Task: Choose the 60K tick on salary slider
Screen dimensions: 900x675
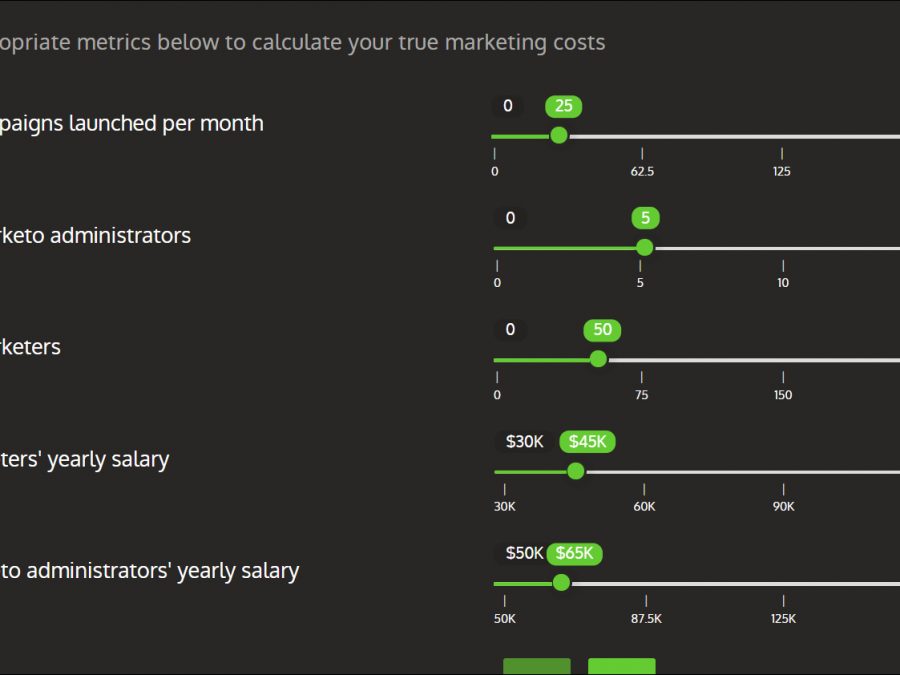Action: pos(644,473)
